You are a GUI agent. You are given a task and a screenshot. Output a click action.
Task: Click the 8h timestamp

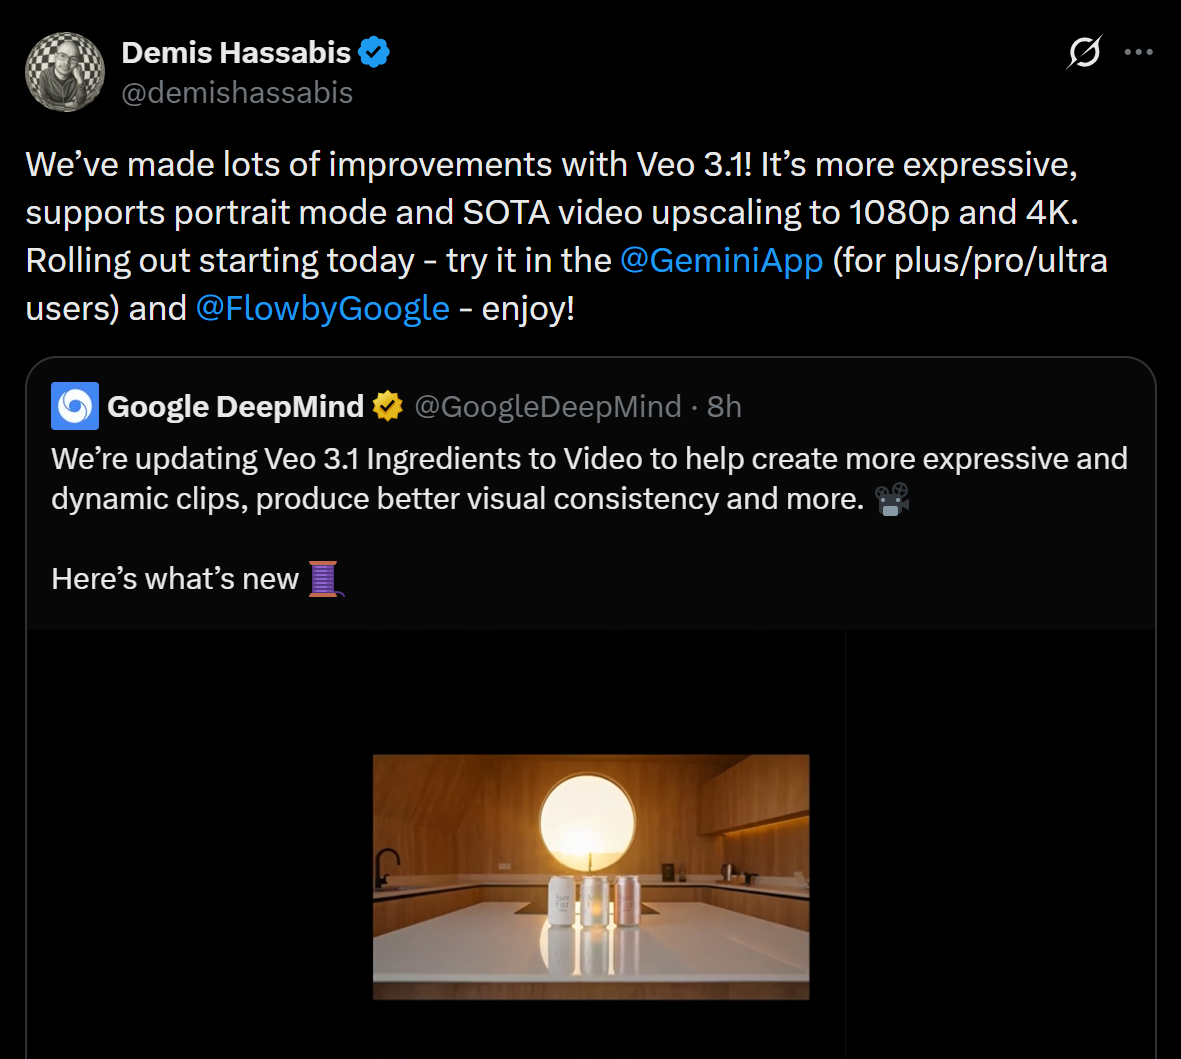click(724, 406)
